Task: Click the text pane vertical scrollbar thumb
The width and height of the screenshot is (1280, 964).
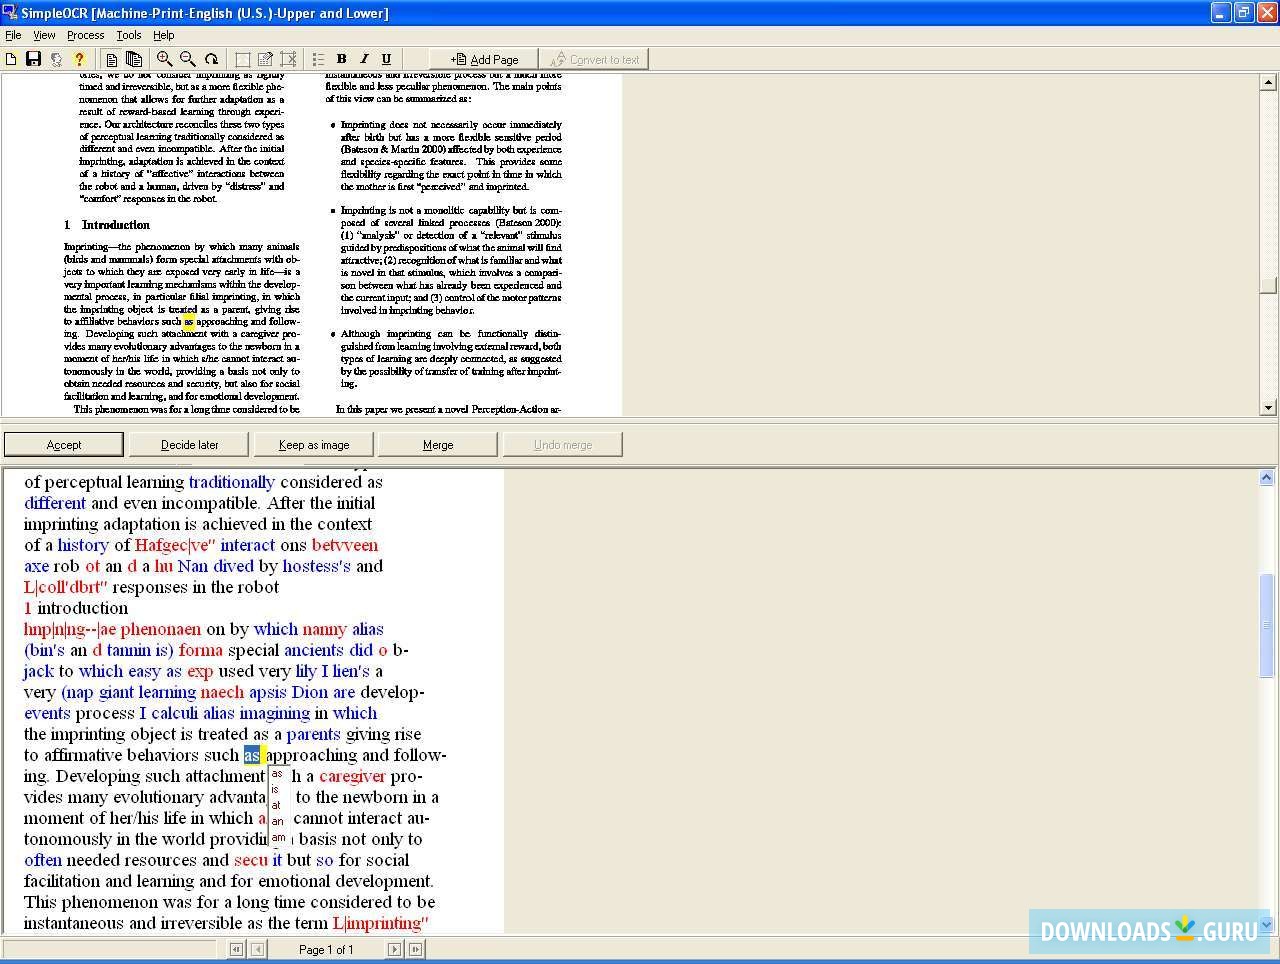Action: point(1267,625)
